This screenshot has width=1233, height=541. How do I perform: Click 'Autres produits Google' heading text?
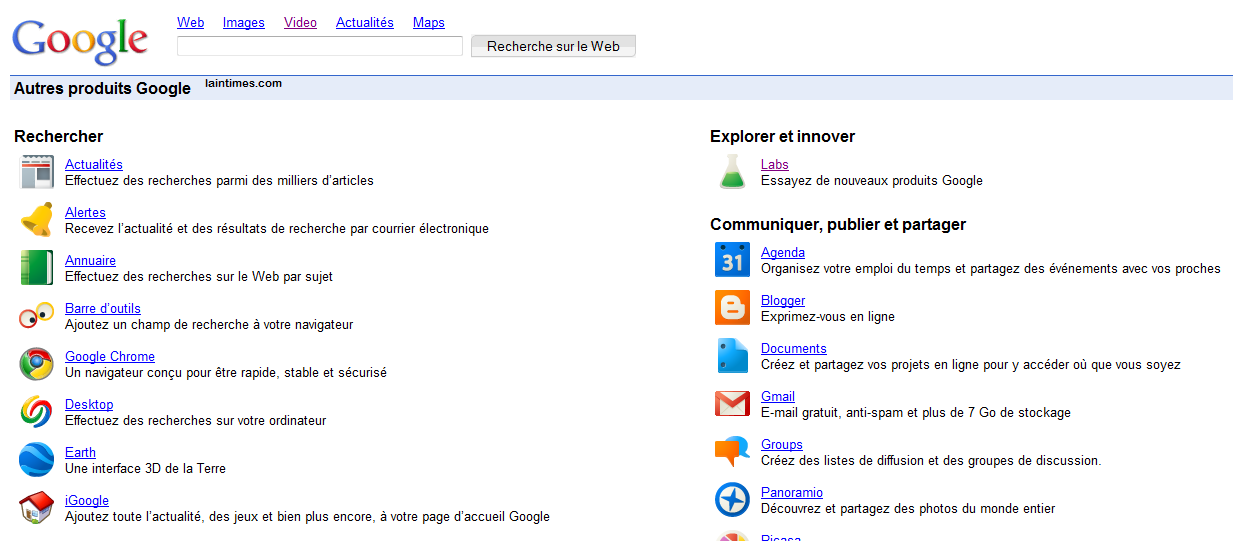coord(102,88)
